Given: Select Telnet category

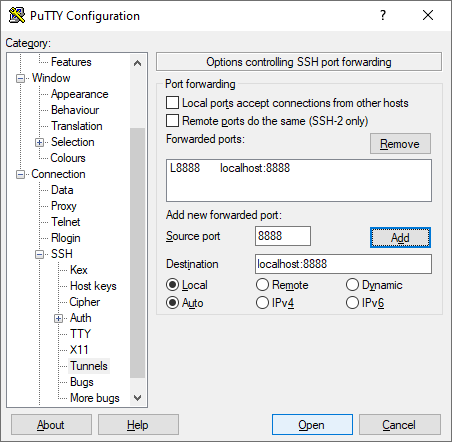Looking at the screenshot, I should click(65, 222).
